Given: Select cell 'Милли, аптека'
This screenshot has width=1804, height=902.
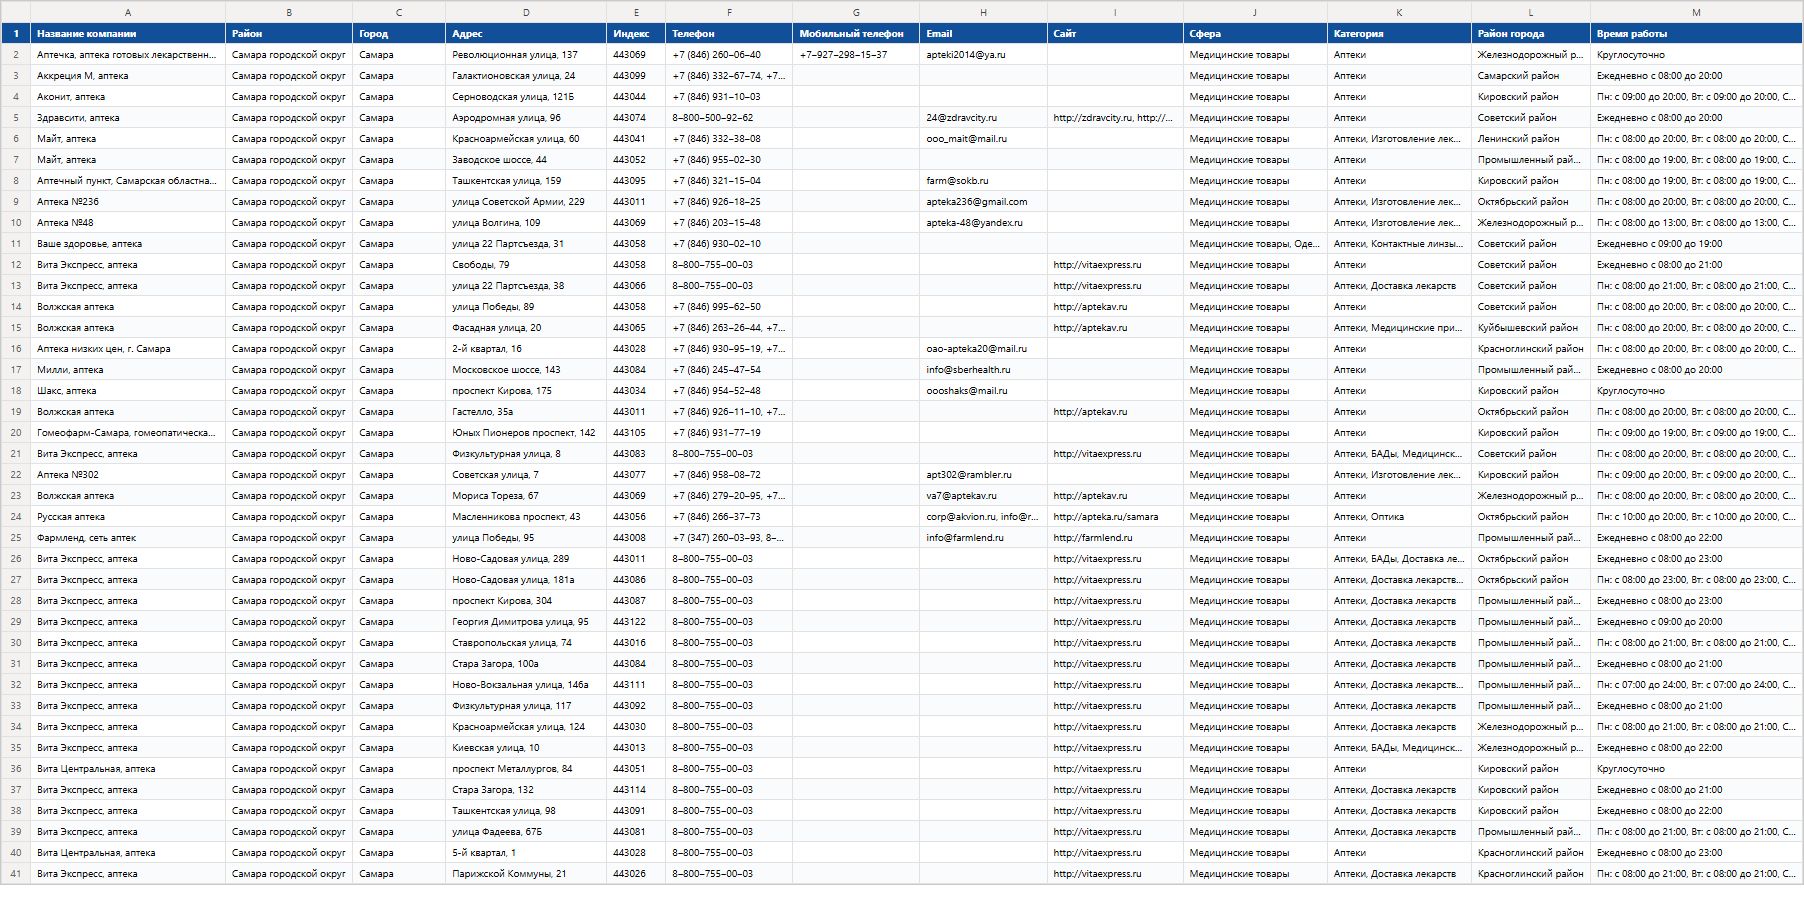Looking at the screenshot, I should [128, 370].
